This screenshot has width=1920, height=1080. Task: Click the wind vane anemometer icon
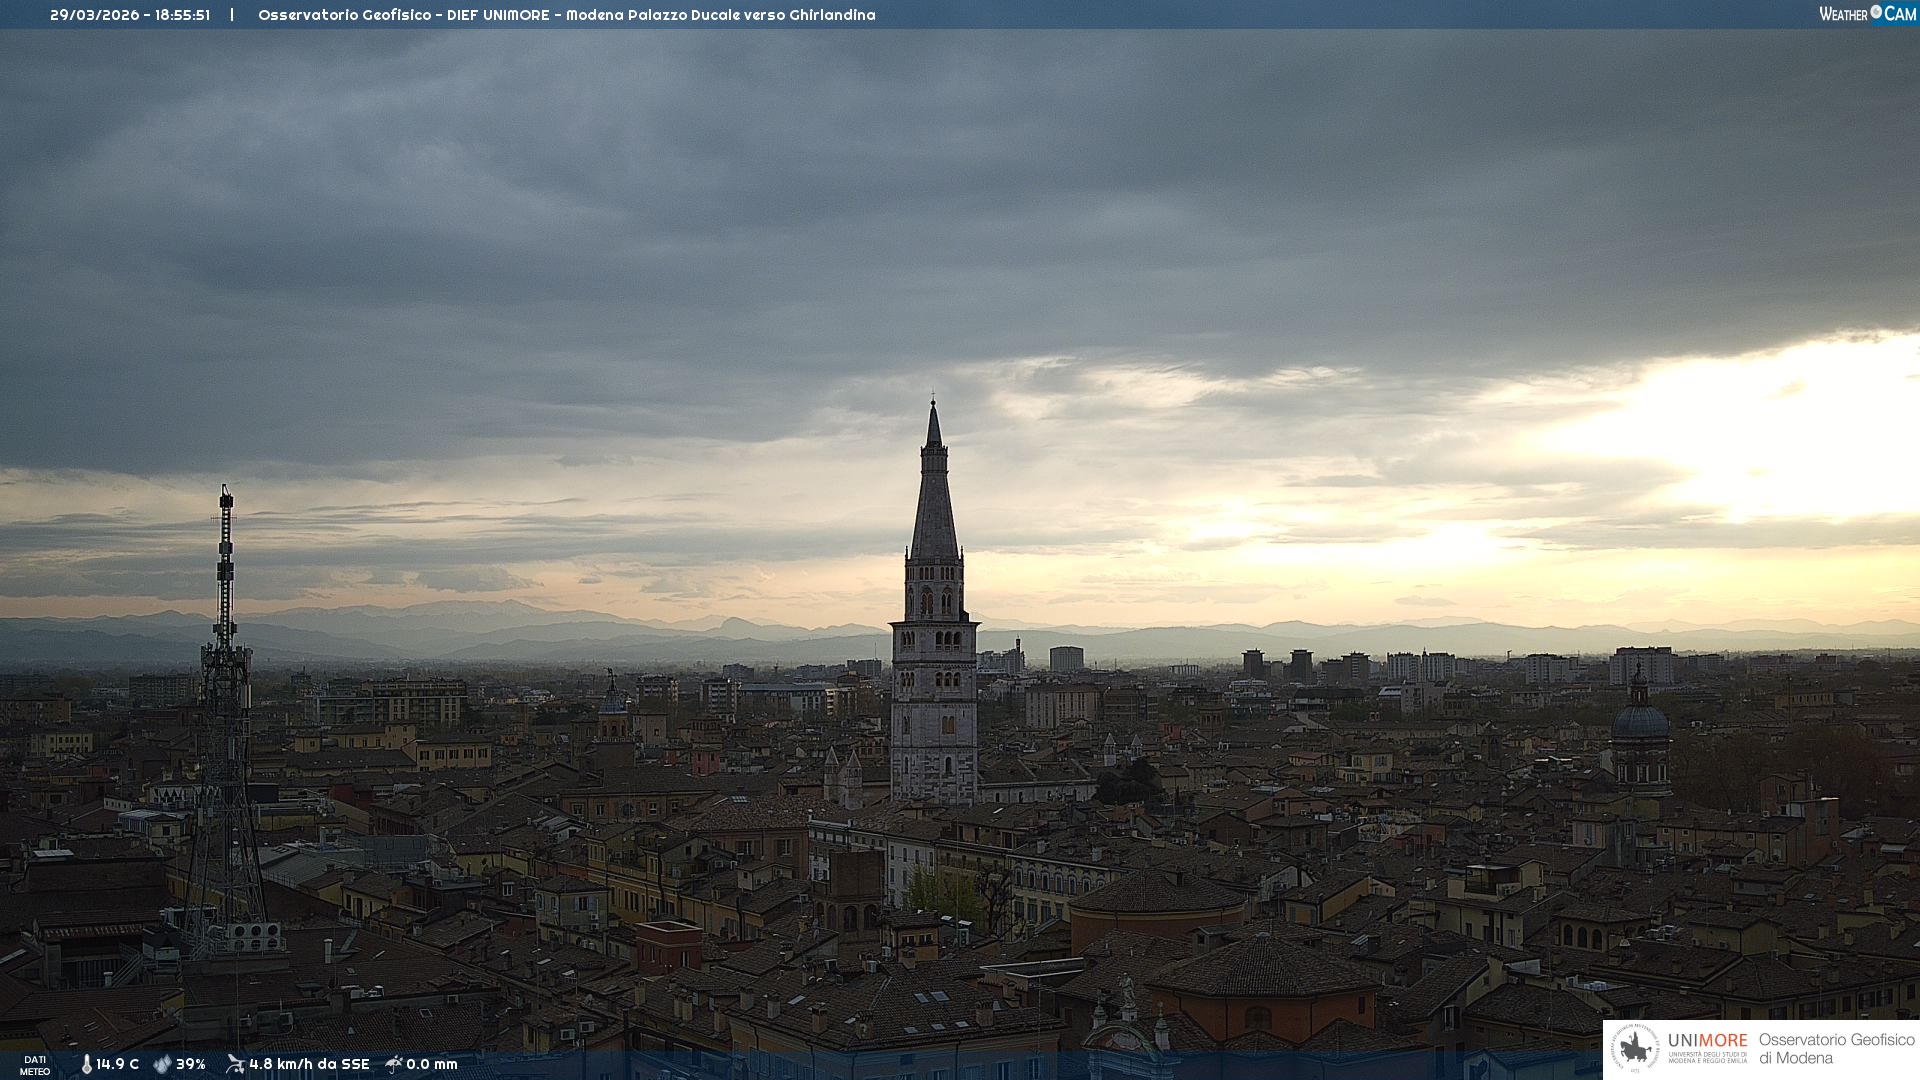click(235, 1064)
